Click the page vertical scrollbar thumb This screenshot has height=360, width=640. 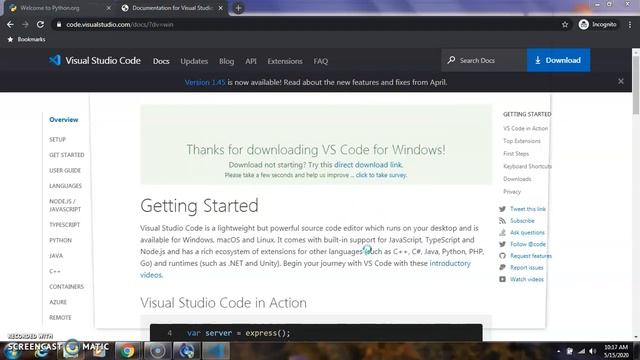tap(636, 84)
